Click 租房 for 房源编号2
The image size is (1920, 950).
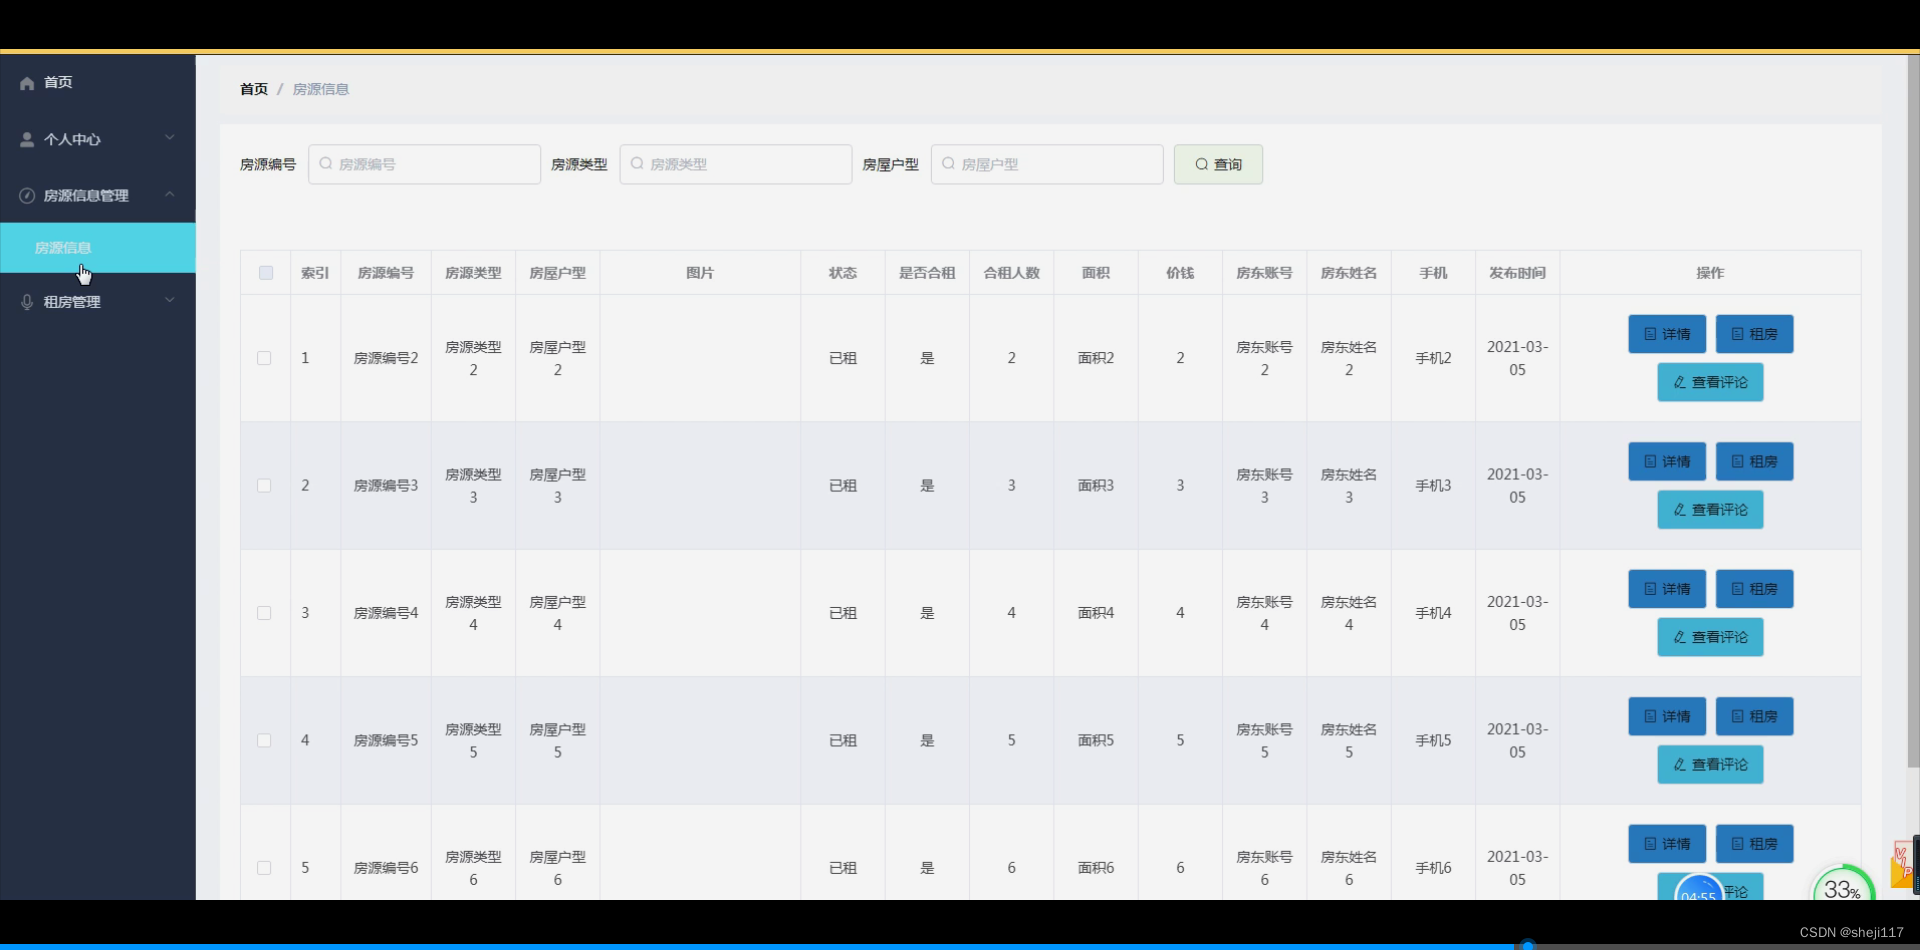(x=1754, y=334)
